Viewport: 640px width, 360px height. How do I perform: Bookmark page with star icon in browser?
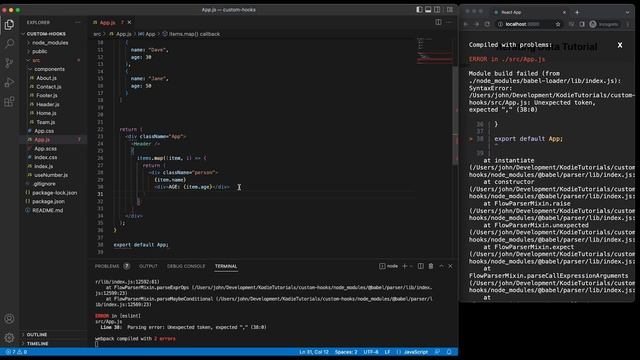point(558,24)
